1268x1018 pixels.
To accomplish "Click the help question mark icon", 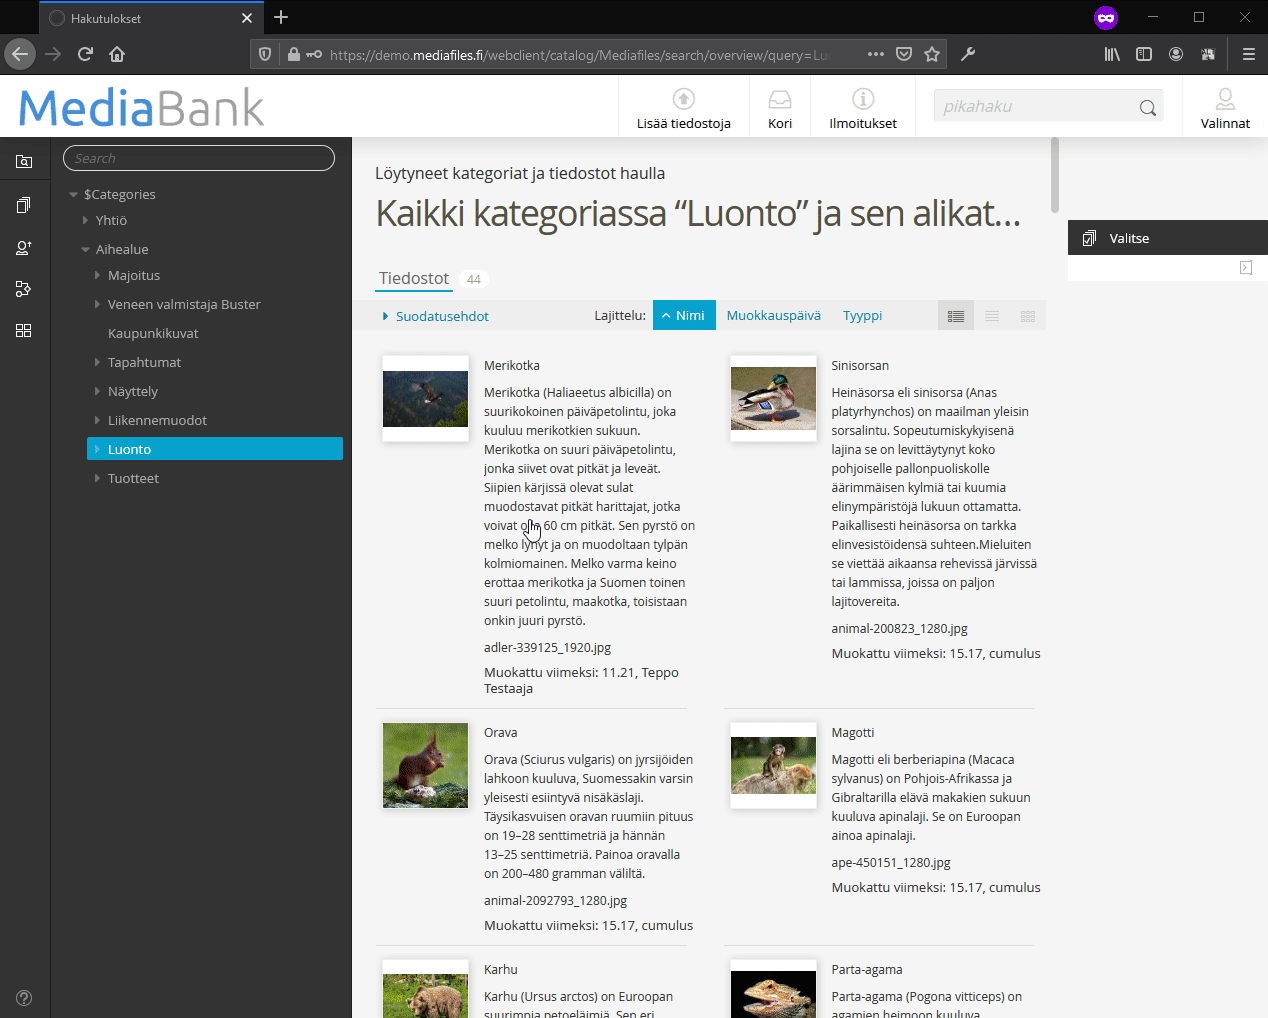I will point(24,998).
